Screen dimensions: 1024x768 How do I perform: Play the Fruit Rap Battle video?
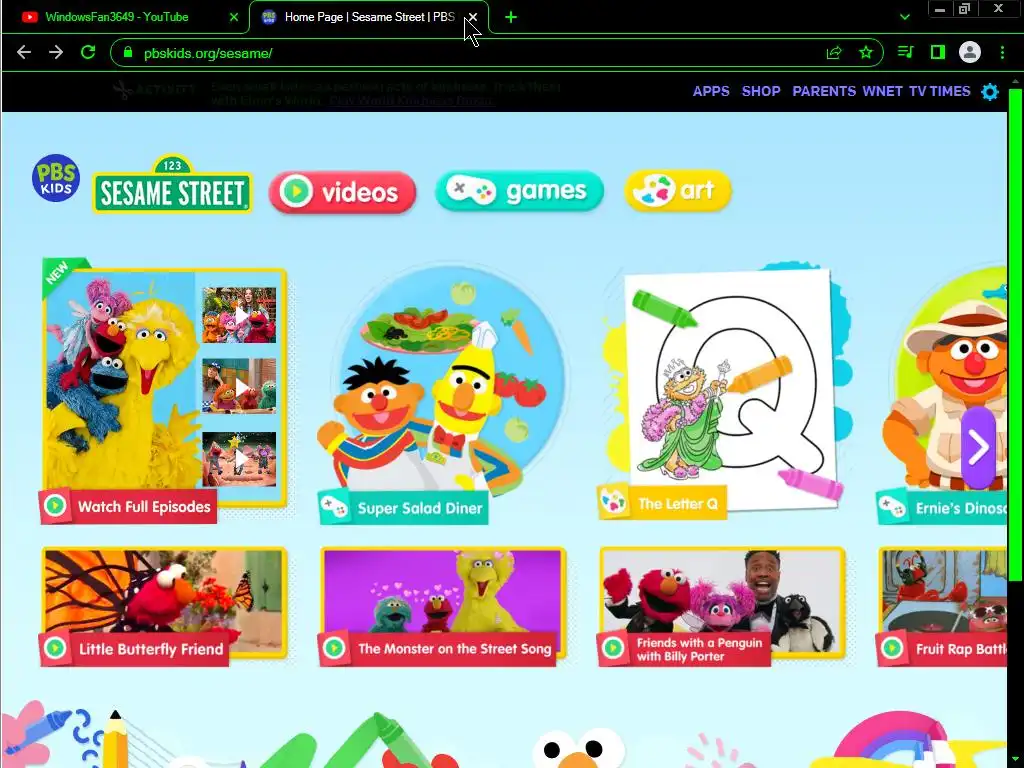(x=942, y=648)
